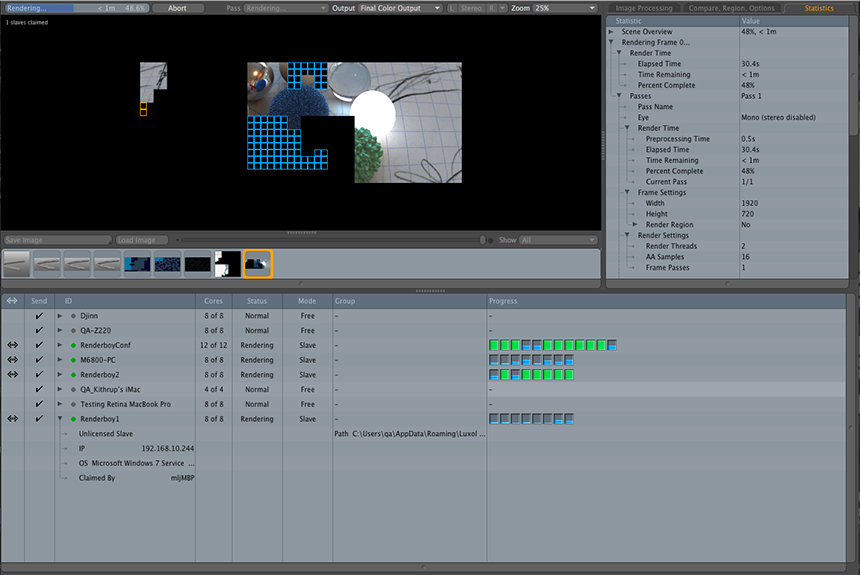
Task: Click the claim arrows icon for Renderboy1
Action: click(13, 419)
